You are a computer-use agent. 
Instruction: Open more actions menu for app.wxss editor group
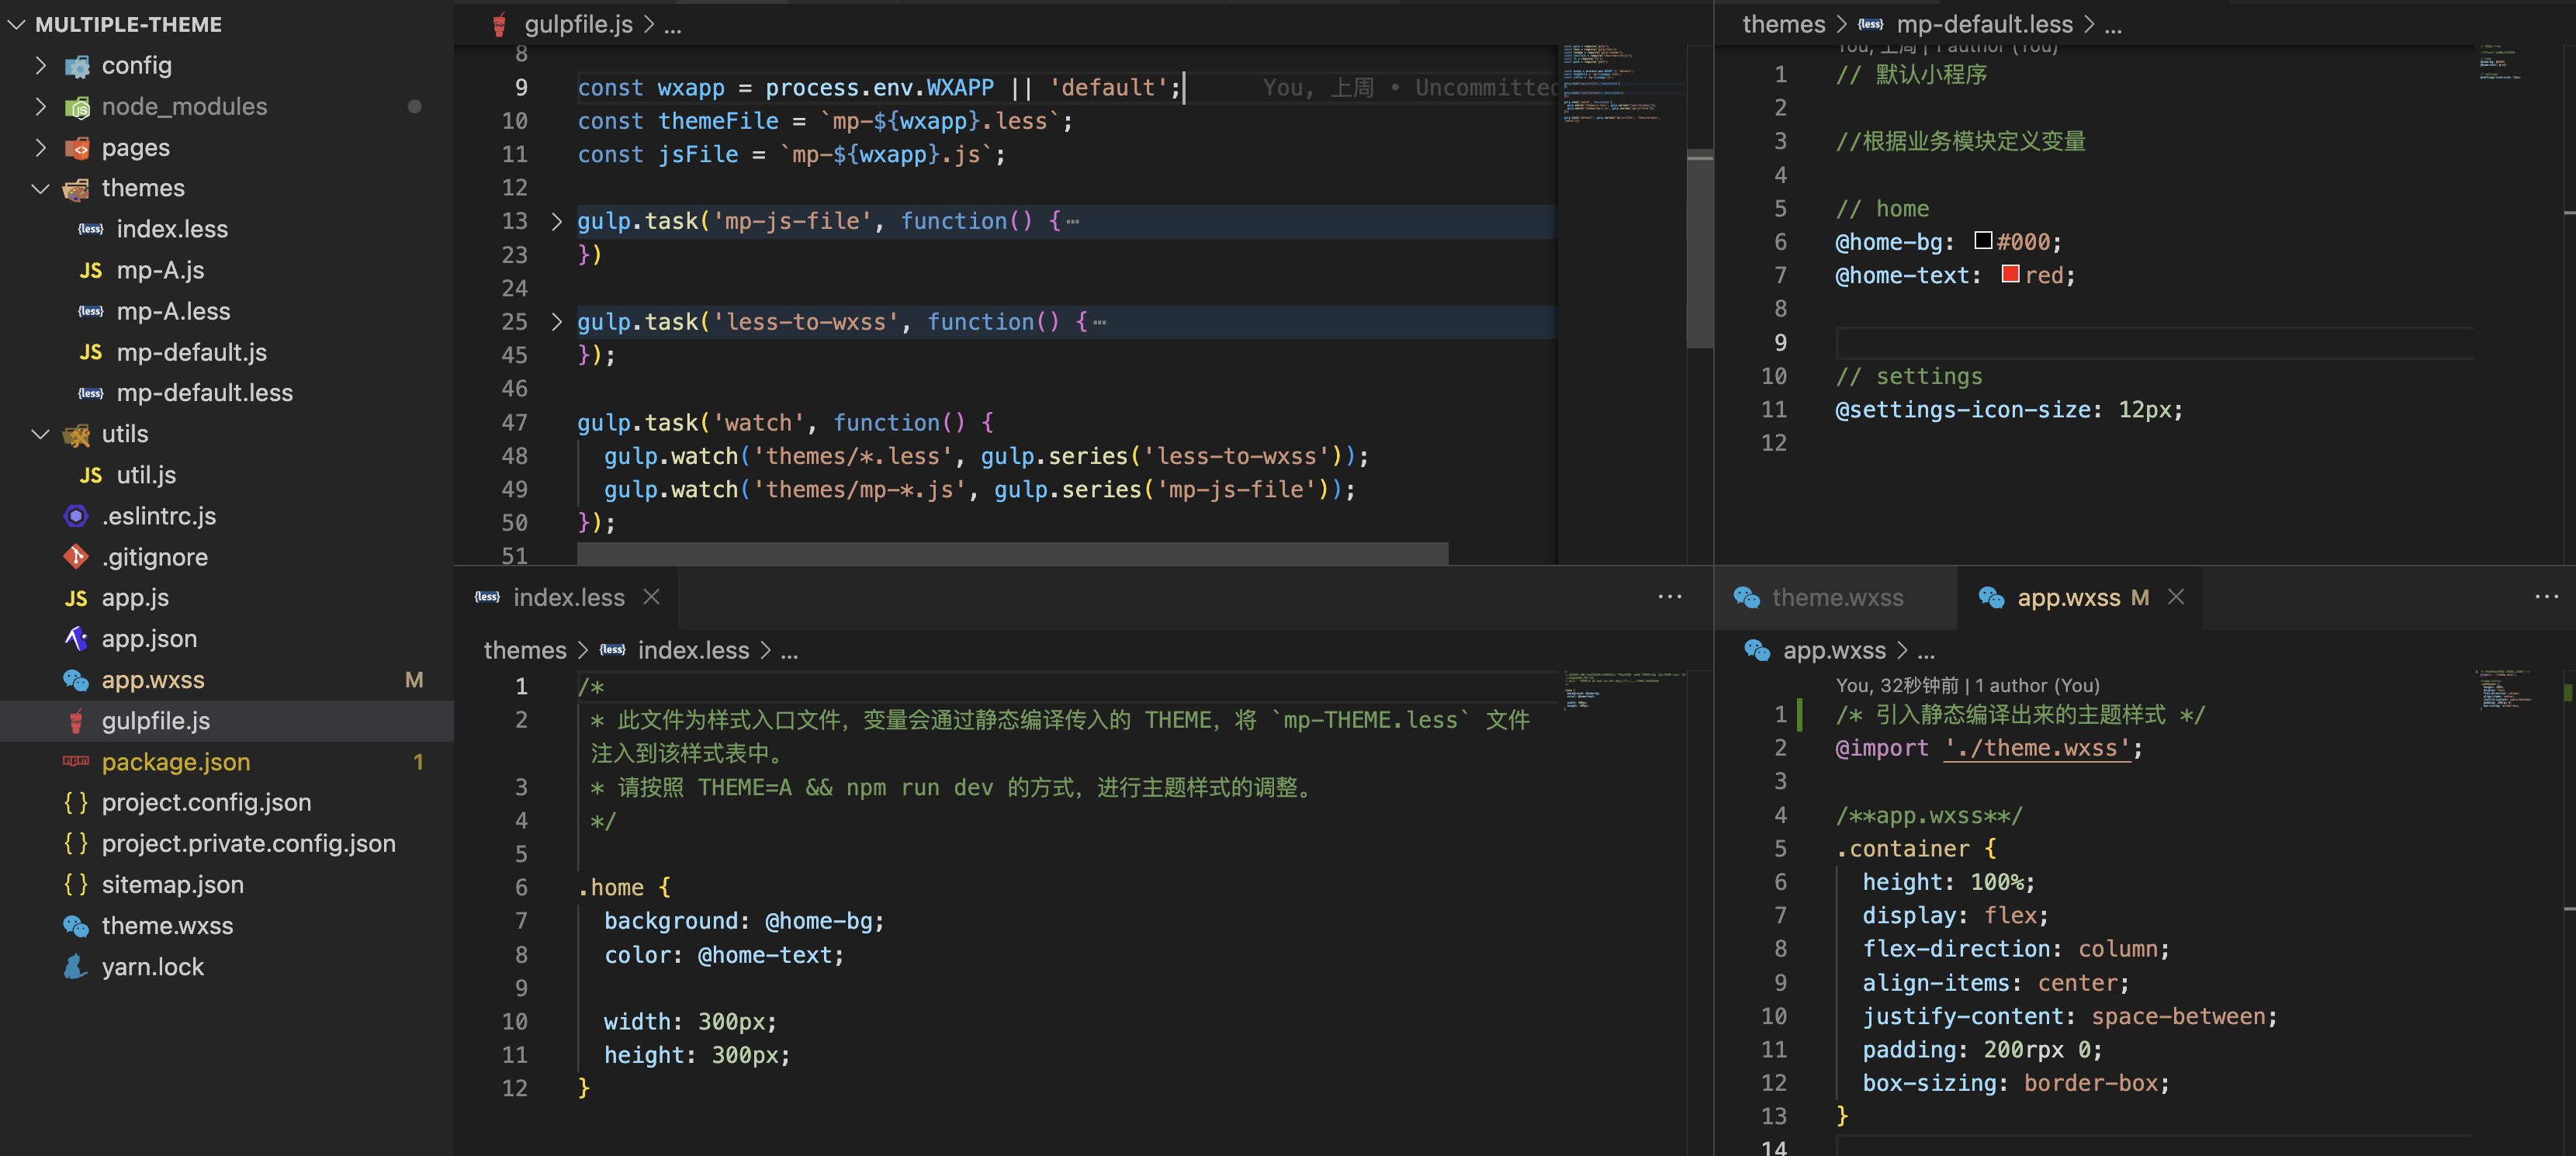click(2546, 597)
